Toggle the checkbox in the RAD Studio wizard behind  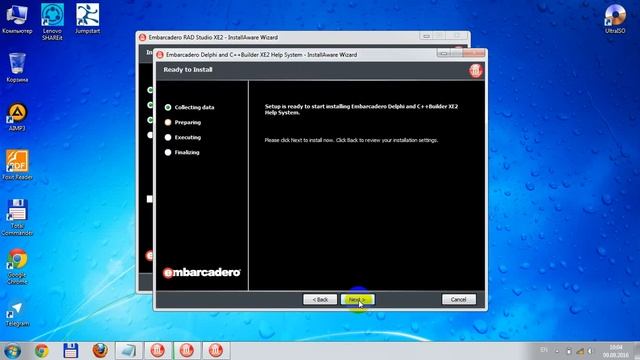coord(149,199)
